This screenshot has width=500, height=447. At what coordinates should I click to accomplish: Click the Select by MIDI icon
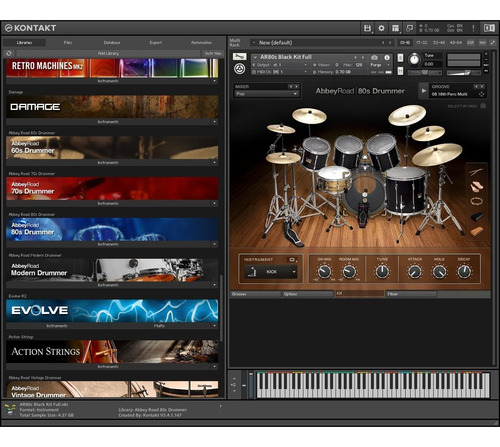pyautogui.click(x=483, y=106)
